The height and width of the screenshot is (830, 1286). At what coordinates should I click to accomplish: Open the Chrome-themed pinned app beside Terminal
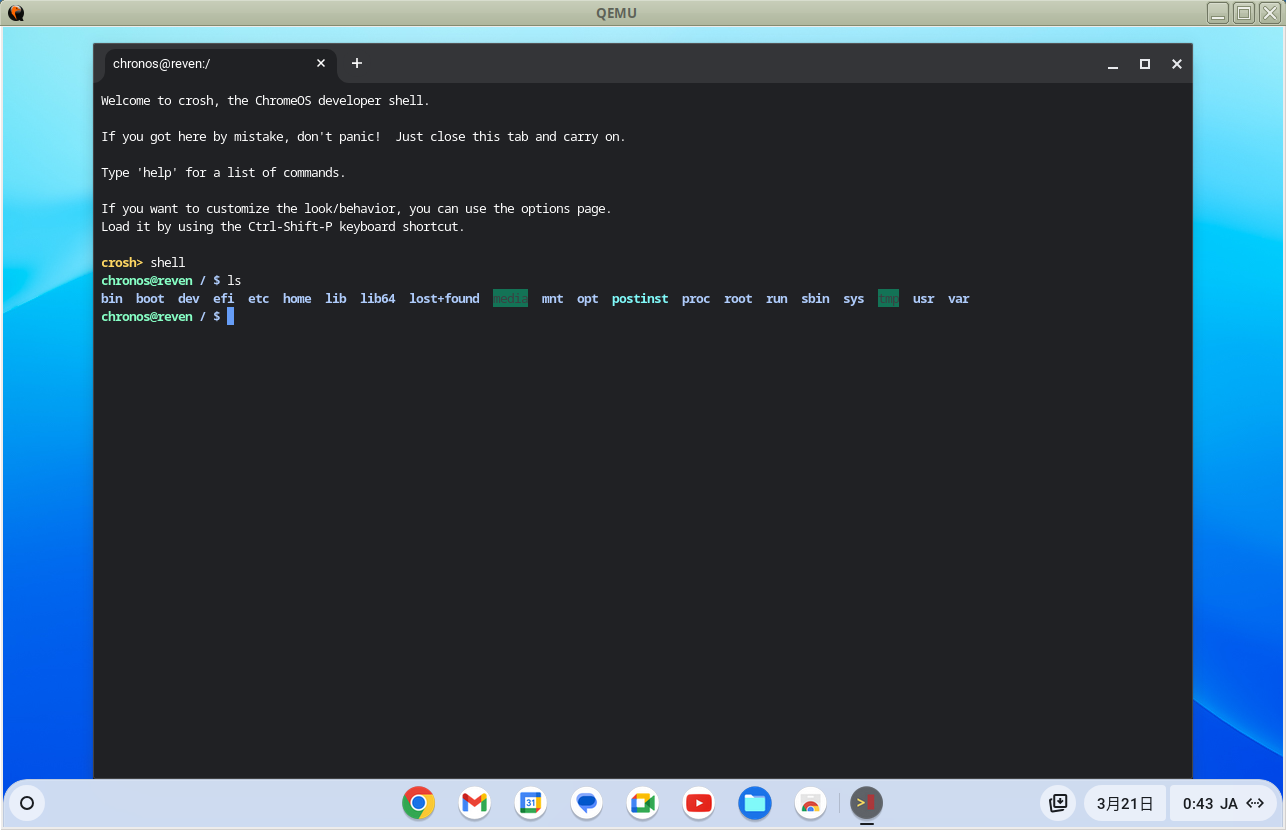click(x=810, y=803)
